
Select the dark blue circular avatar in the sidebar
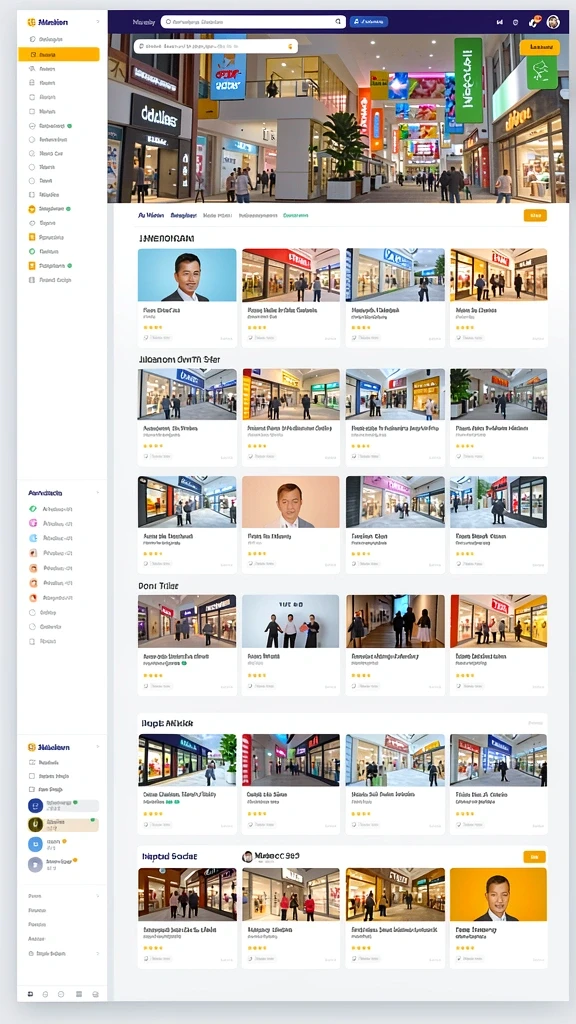(35, 805)
